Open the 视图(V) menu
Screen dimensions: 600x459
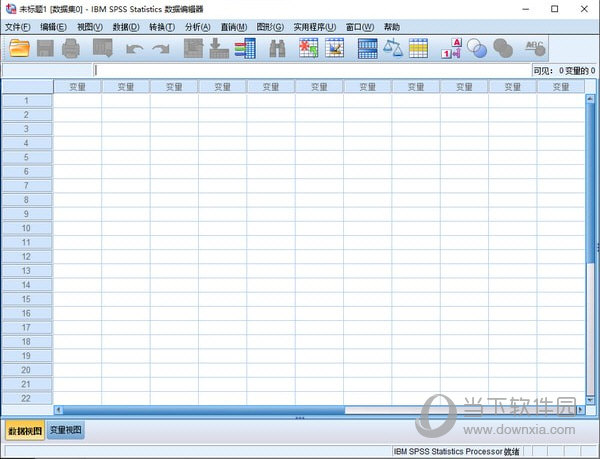coord(90,27)
